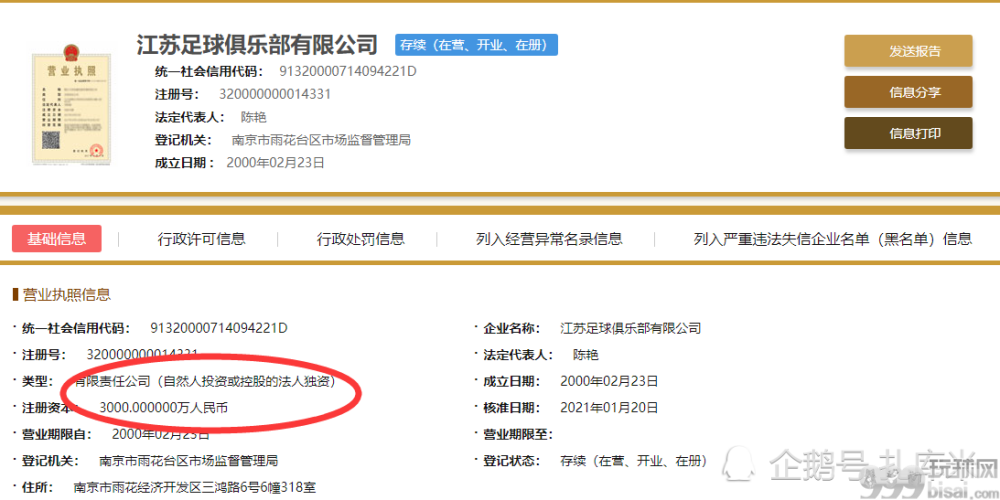Open the 列入经营异常名录信息 tab

(x=549, y=239)
